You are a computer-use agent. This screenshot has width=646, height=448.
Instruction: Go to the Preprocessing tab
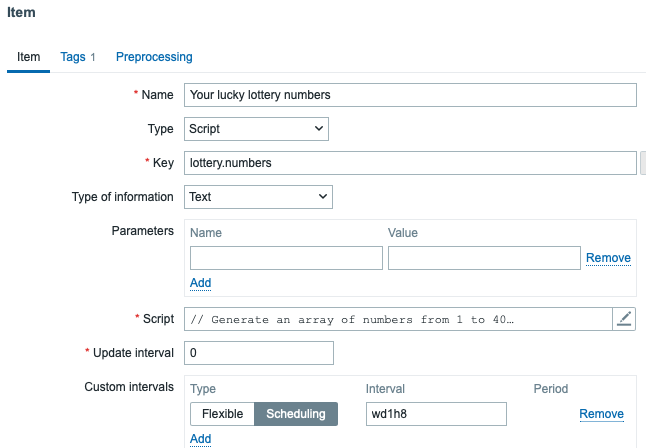[154, 57]
